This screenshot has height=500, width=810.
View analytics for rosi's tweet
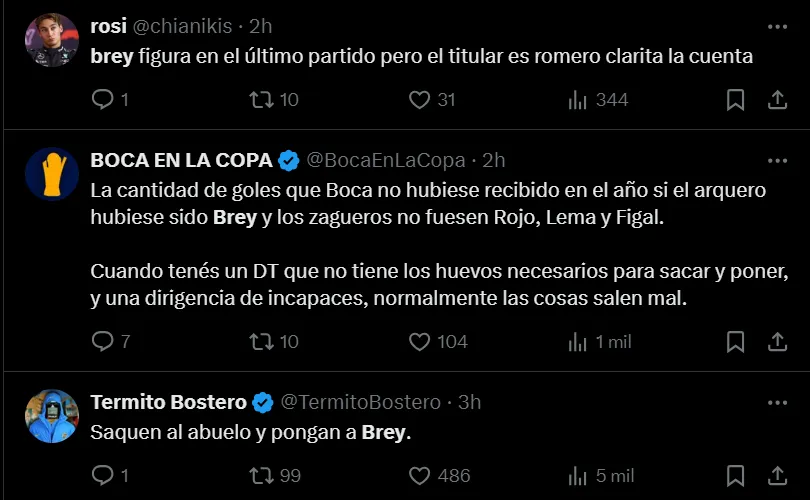[x=578, y=99]
